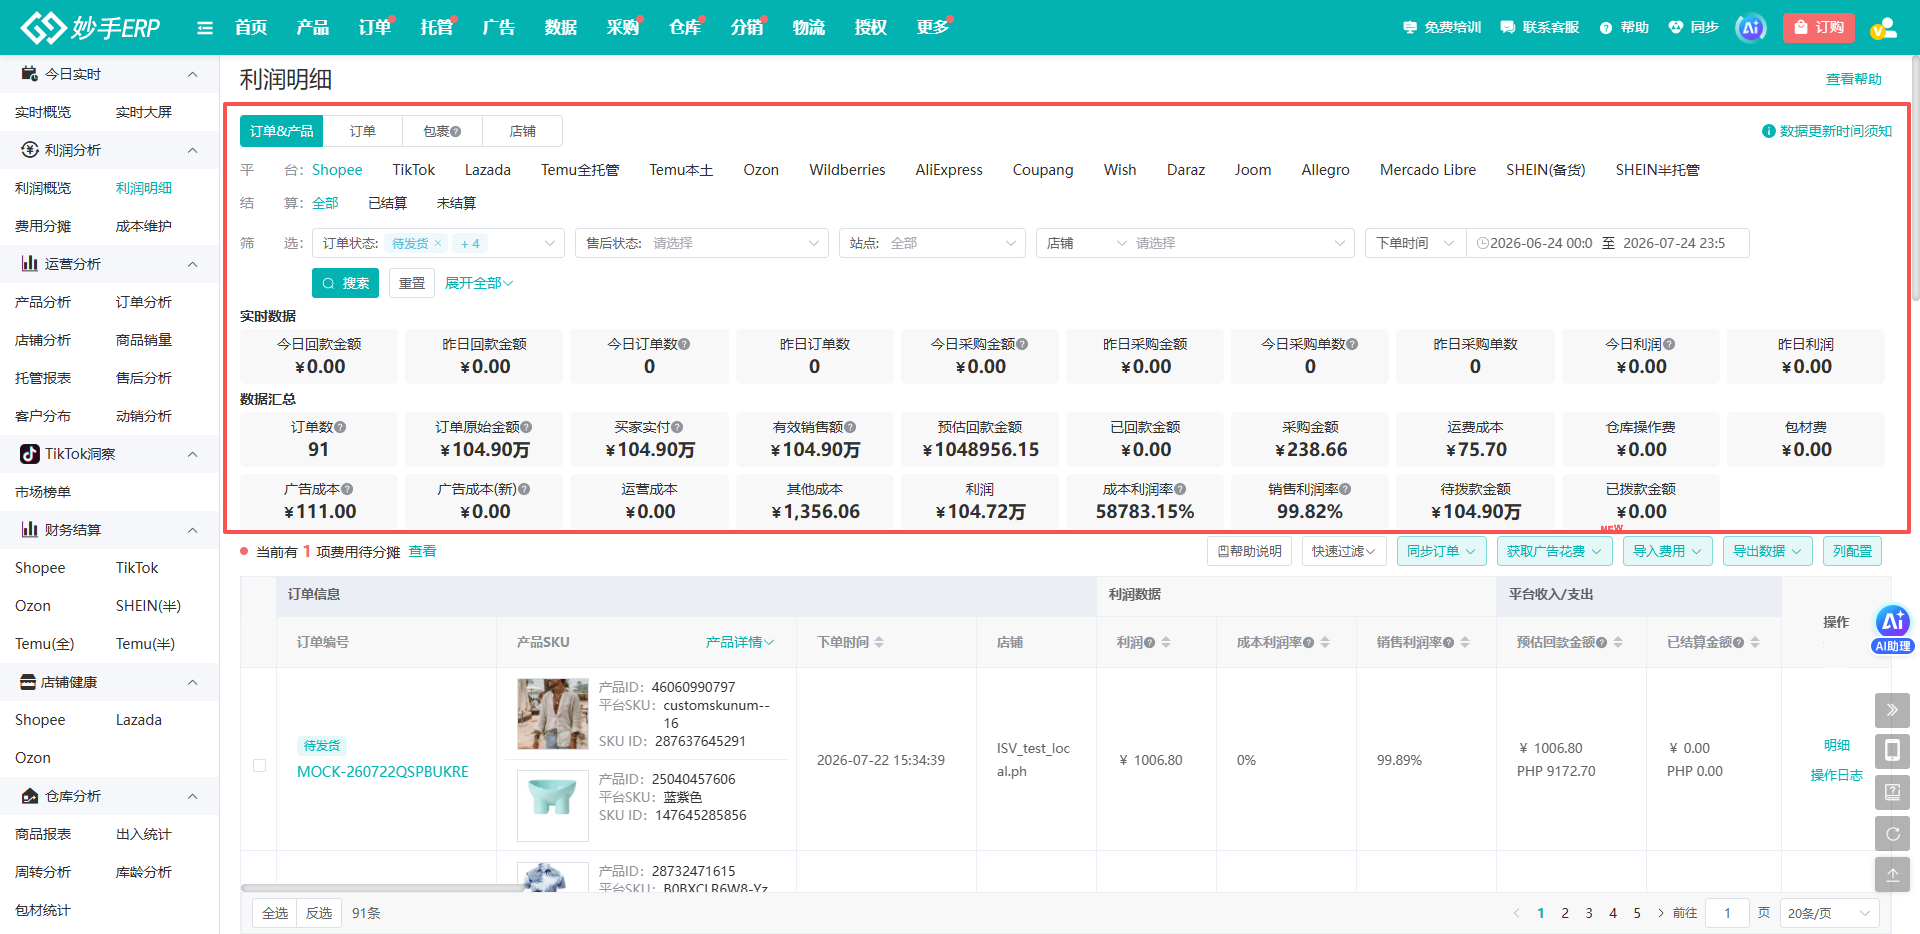Collapse the 今日实时 sidebar section
The height and width of the screenshot is (934, 1920).
click(x=193, y=74)
